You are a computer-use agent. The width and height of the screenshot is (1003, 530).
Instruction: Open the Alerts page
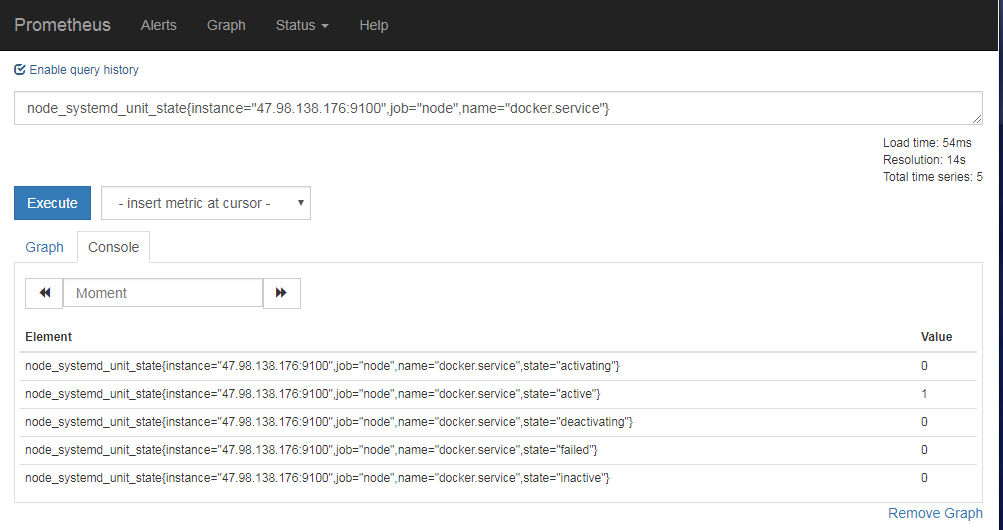coord(159,25)
